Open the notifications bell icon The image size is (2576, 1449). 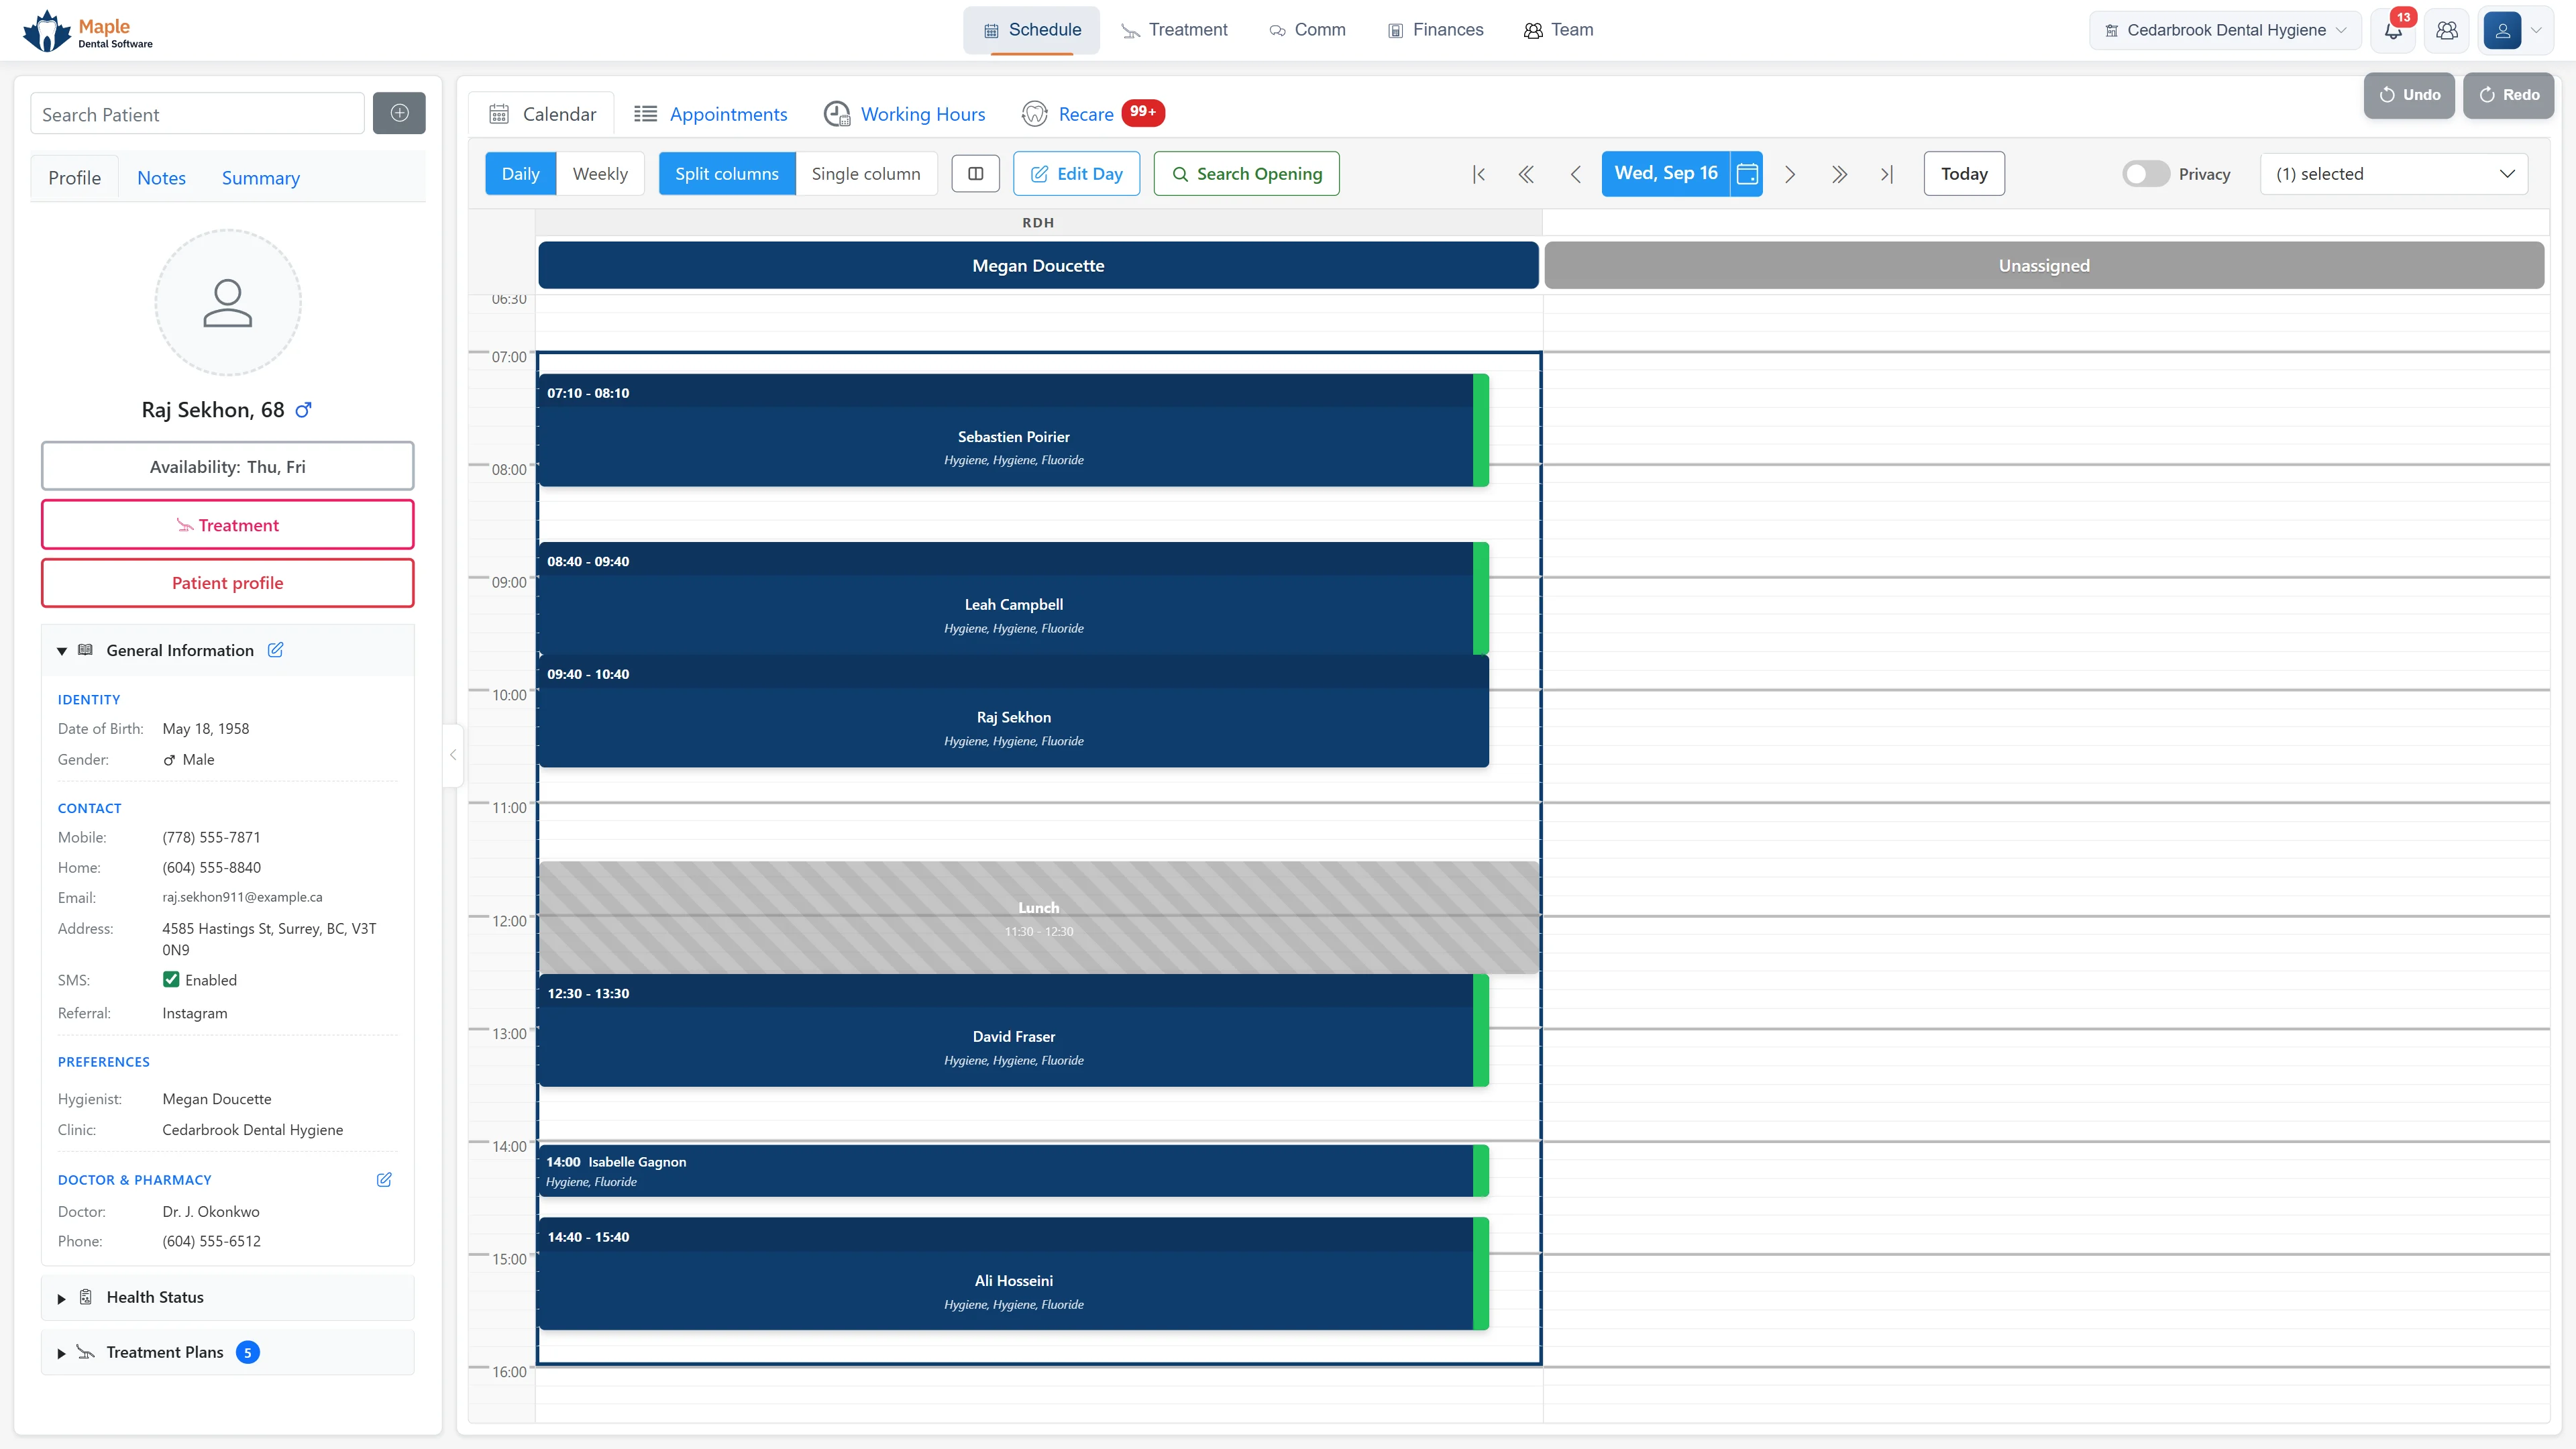pyautogui.click(x=2393, y=30)
